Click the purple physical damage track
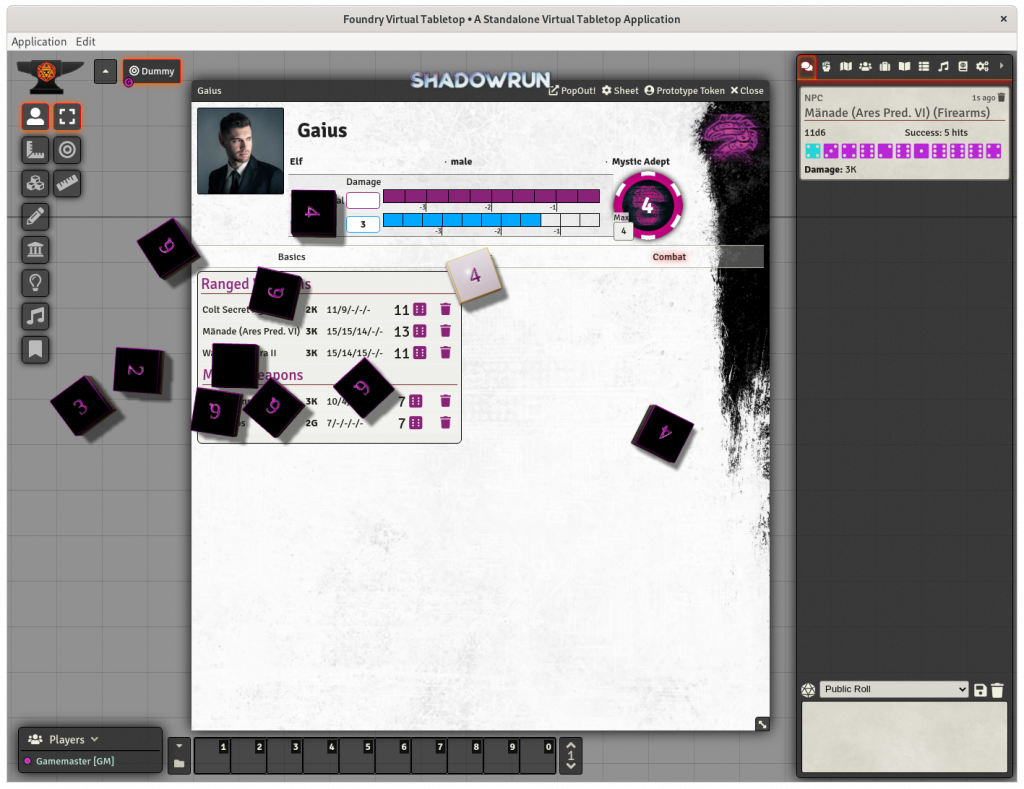1024x789 pixels. point(491,196)
